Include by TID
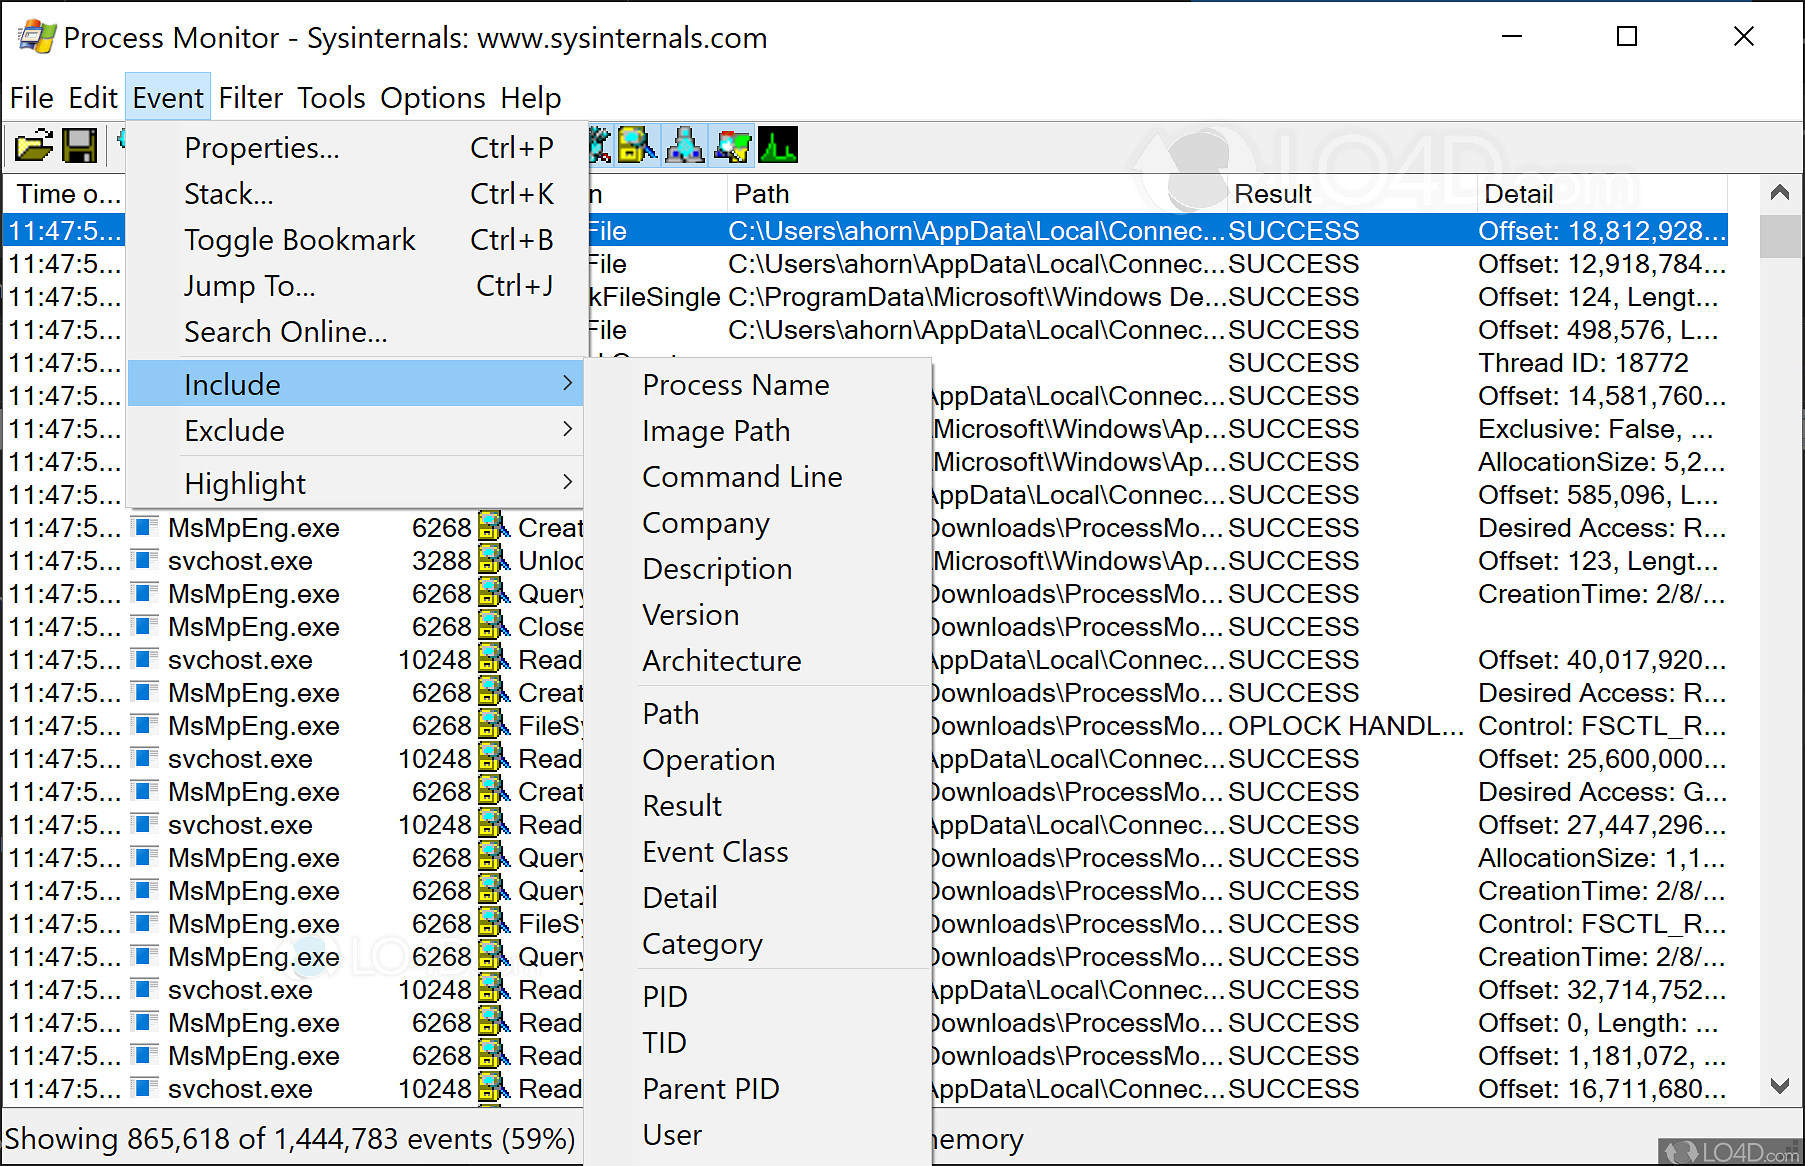The height and width of the screenshot is (1166, 1805). pos(758,1043)
